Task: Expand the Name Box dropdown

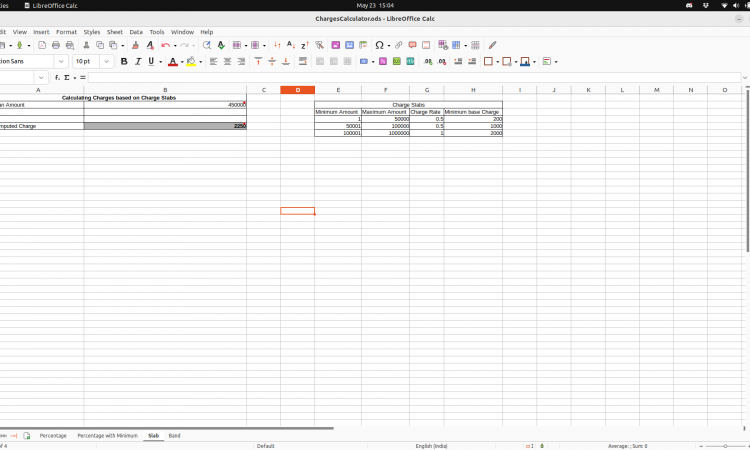Action: pos(41,77)
